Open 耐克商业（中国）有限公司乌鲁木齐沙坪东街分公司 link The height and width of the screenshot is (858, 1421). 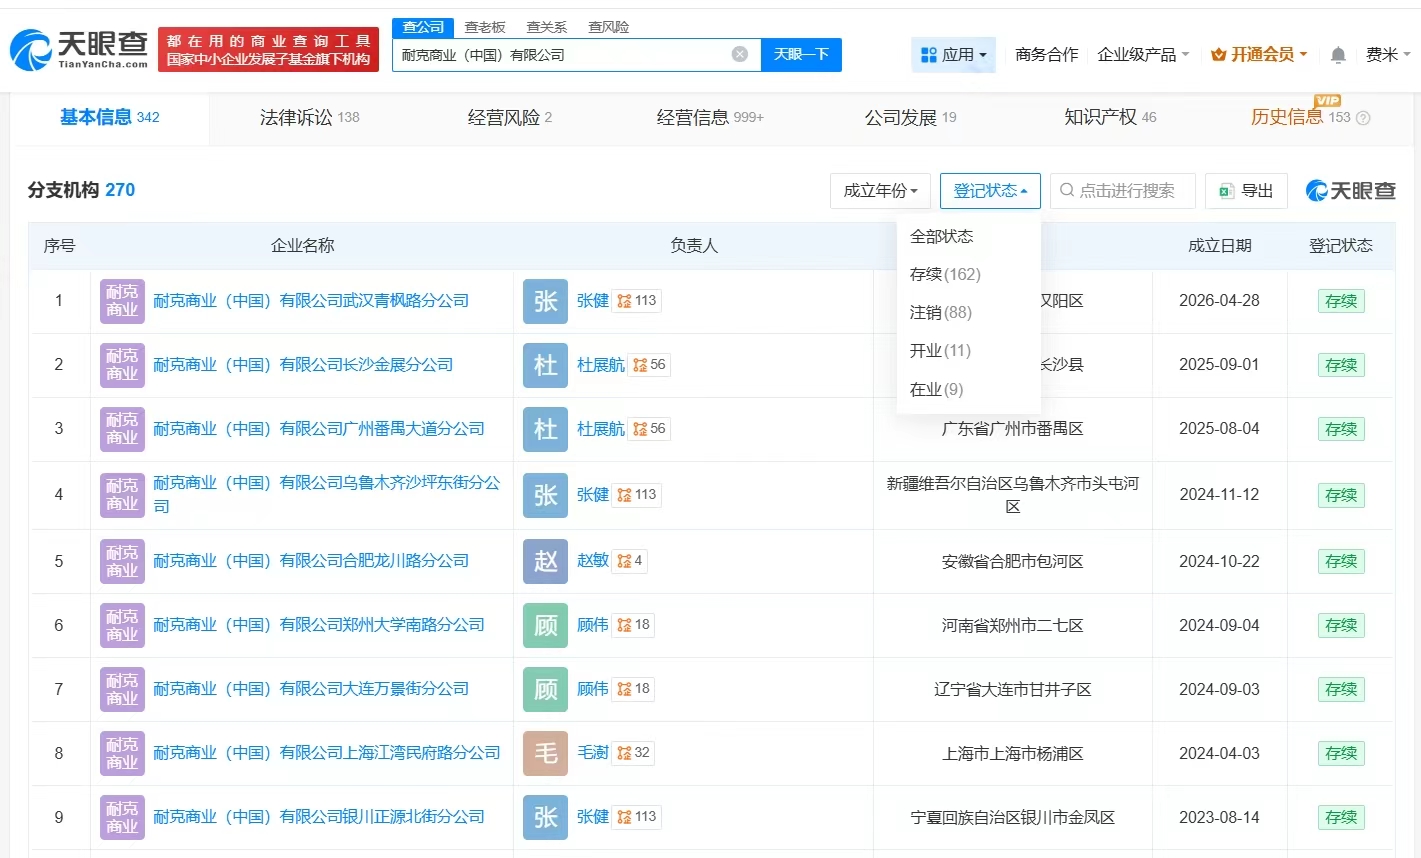point(327,495)
